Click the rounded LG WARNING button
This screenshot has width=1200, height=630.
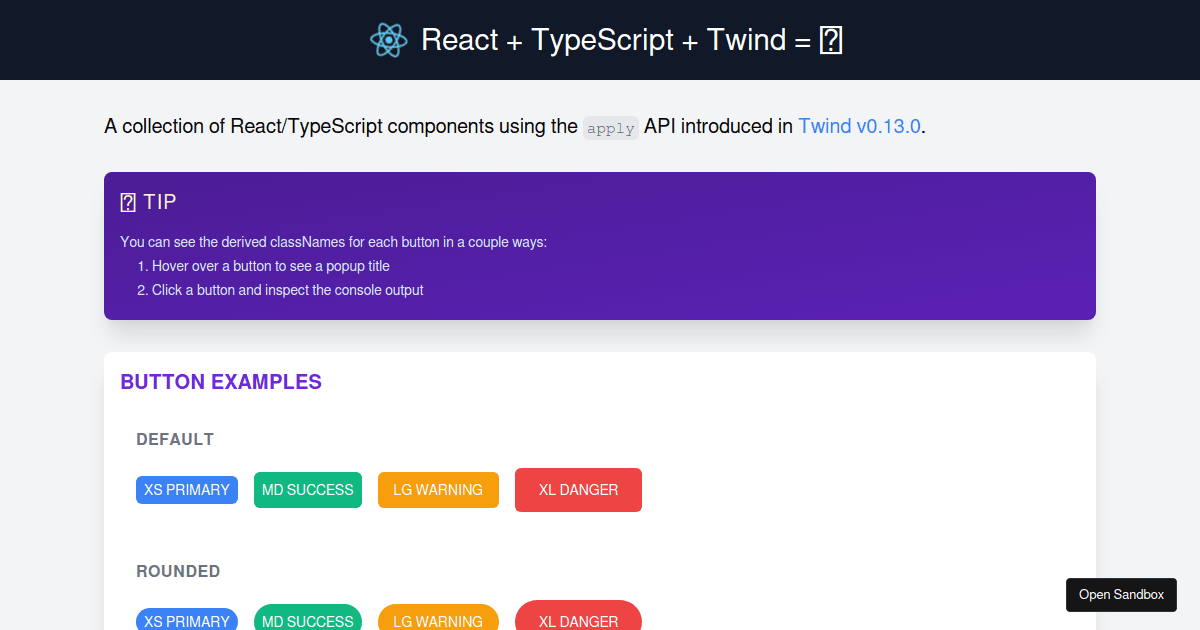pos(438,621)
